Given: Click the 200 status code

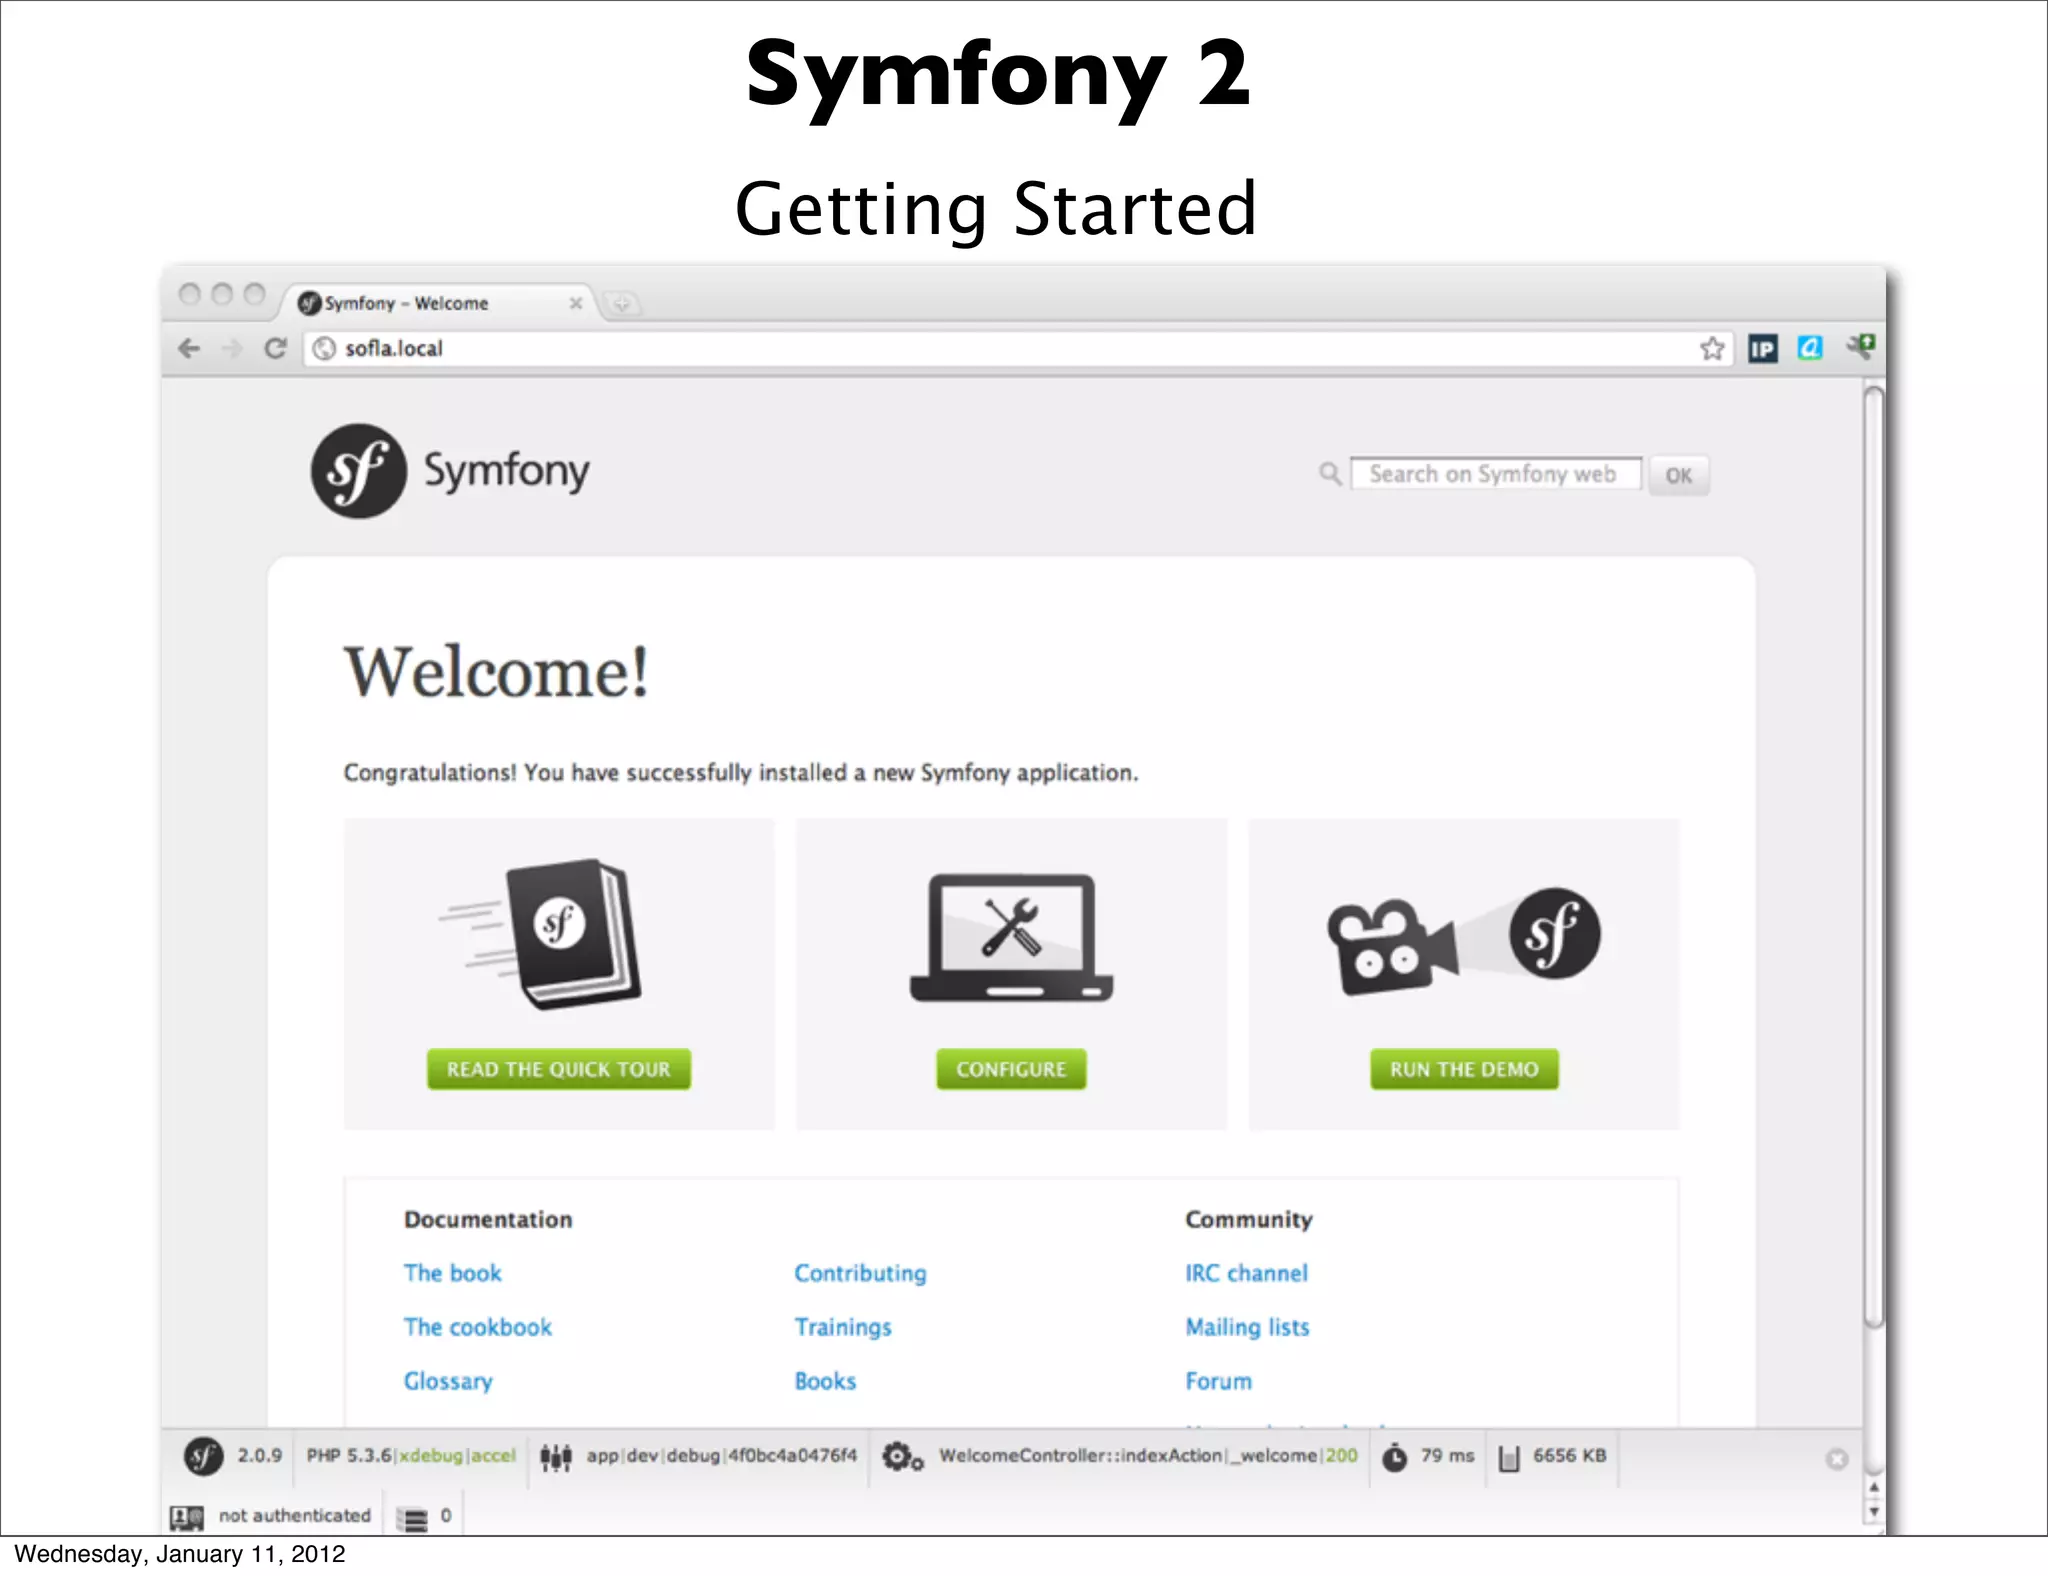Looking at the screenshot, I should point(1341,1456).
